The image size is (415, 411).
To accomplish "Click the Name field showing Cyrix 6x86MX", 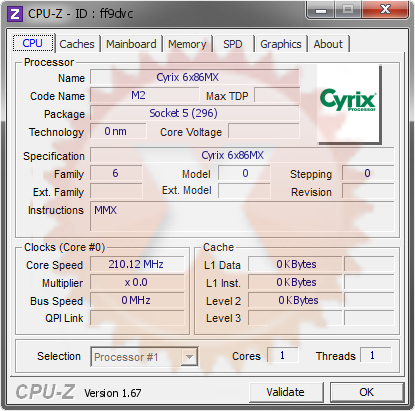I will pos(195,77).
